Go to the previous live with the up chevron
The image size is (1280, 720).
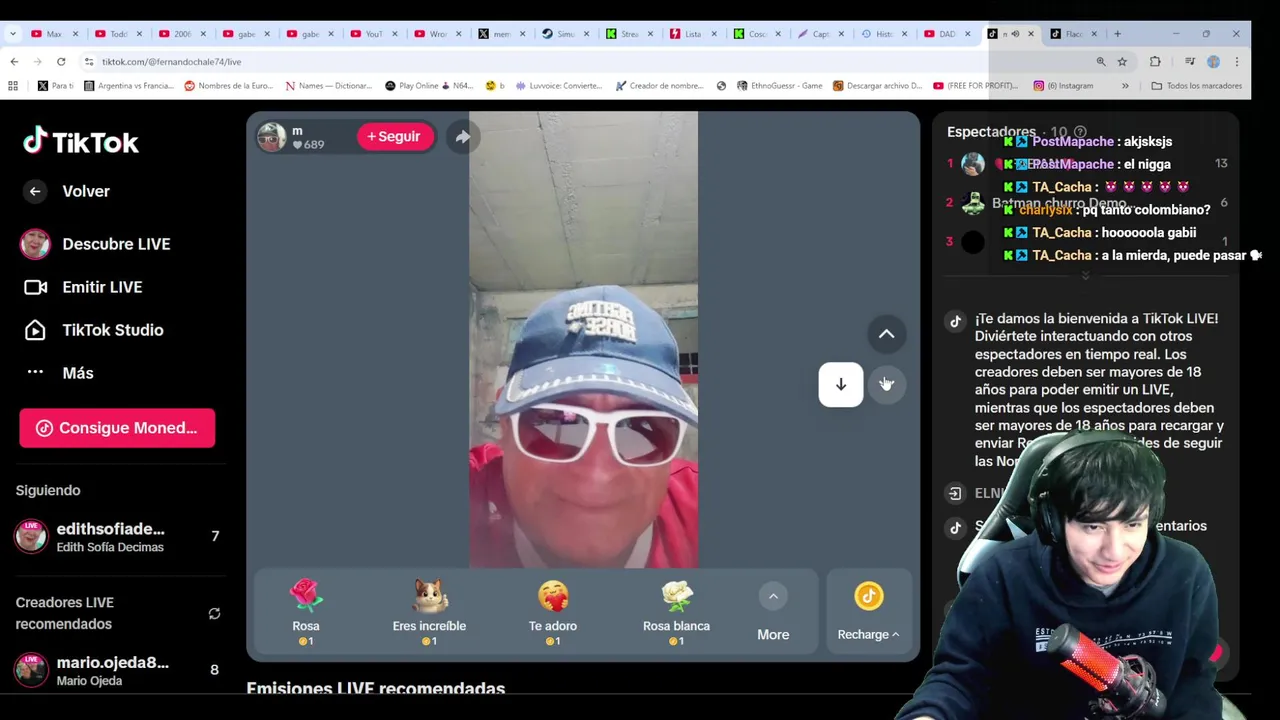(886, 334)
